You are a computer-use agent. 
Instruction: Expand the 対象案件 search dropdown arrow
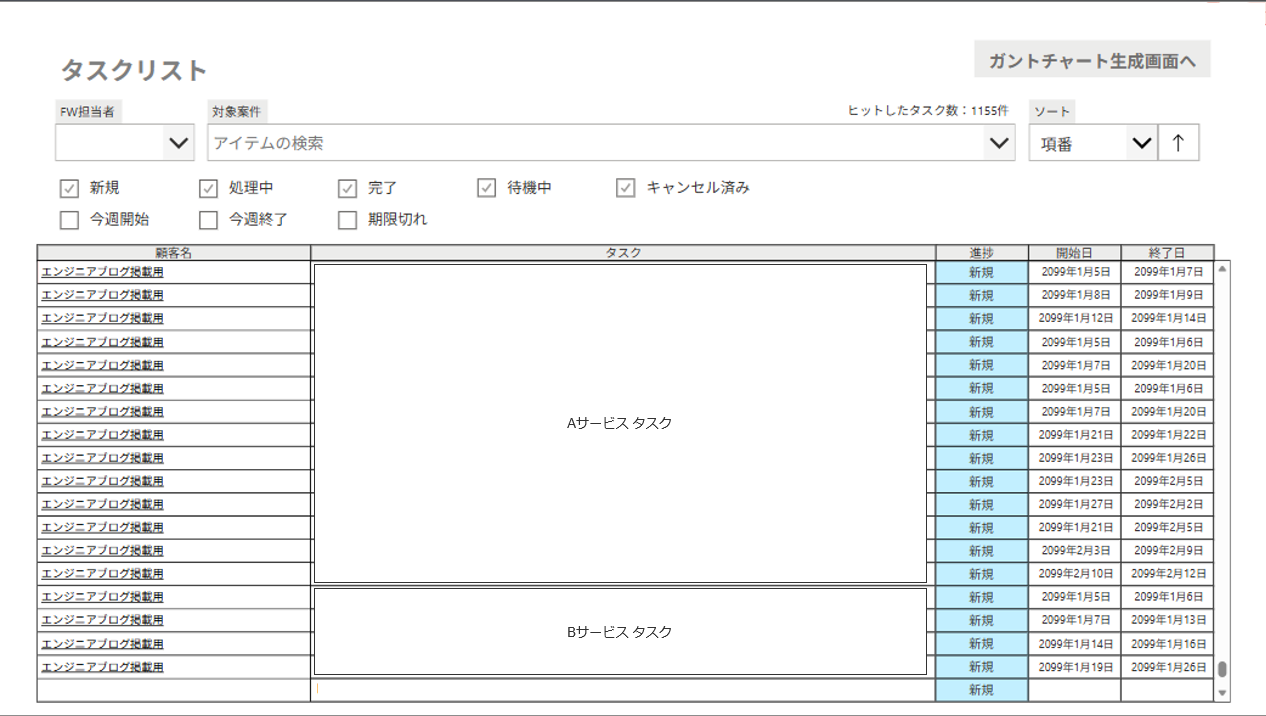(998, 143)
